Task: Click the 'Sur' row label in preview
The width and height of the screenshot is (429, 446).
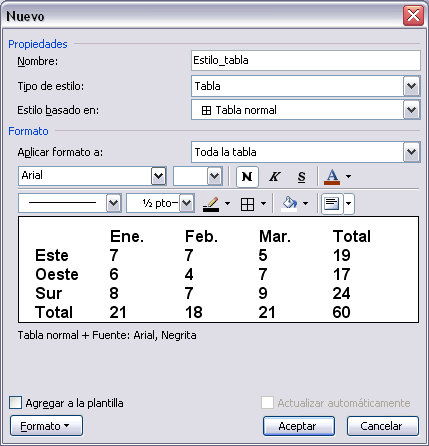Action: [x=49, y=293]
